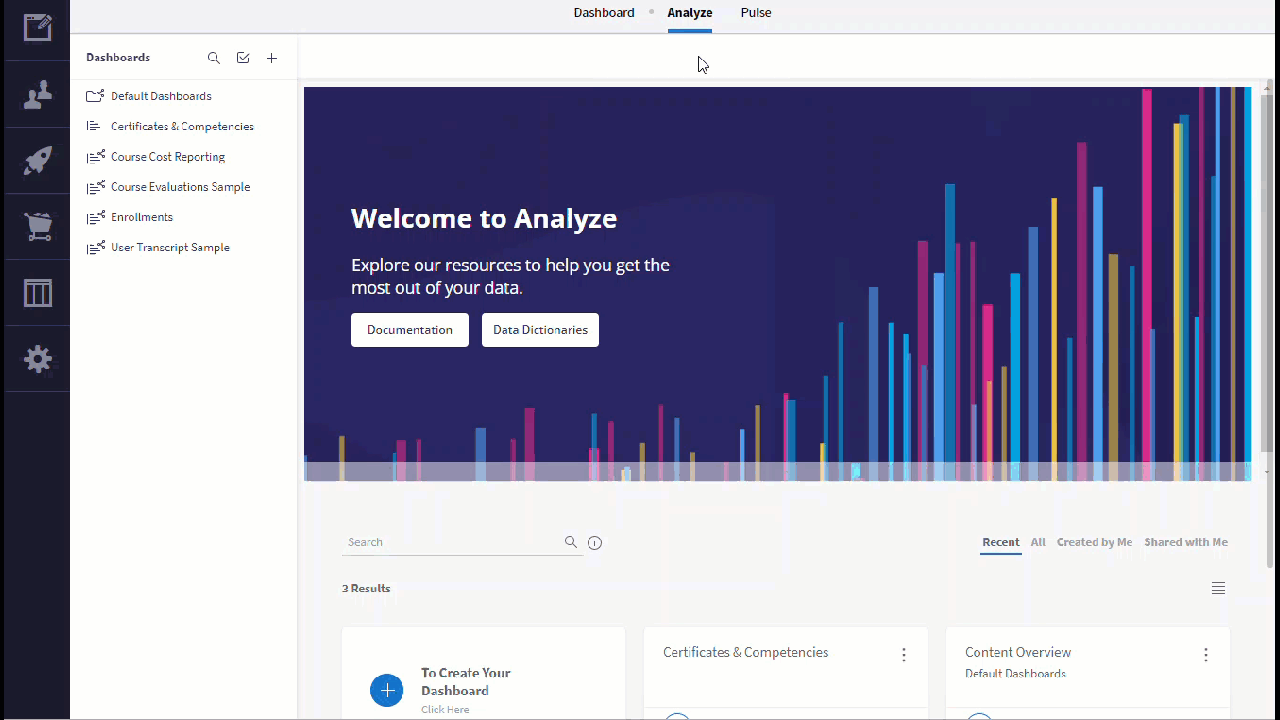Image resolution: width=1280 pixels, height=720 pixels.
Task: Click the icon beside User Transcript Sample
Action: point(95,247)
